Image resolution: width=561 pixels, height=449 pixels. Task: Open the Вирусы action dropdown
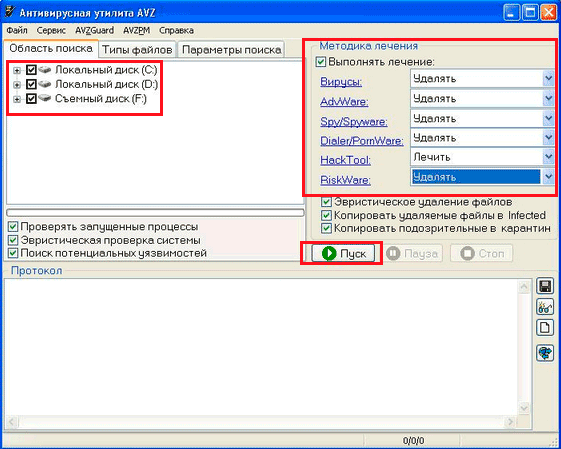(482, 79)
